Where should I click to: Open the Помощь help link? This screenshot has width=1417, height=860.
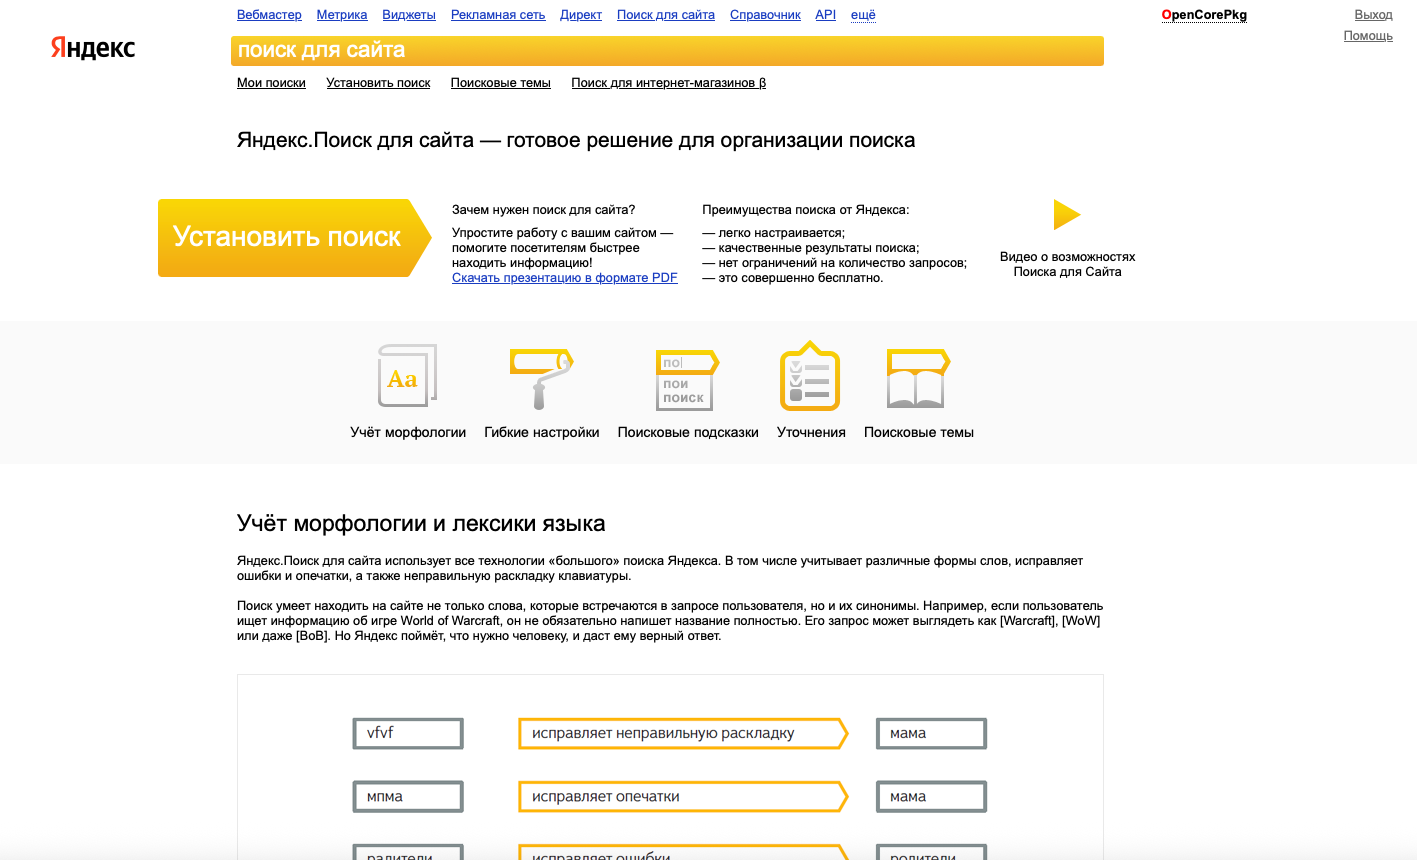[x=1368, y=36]
